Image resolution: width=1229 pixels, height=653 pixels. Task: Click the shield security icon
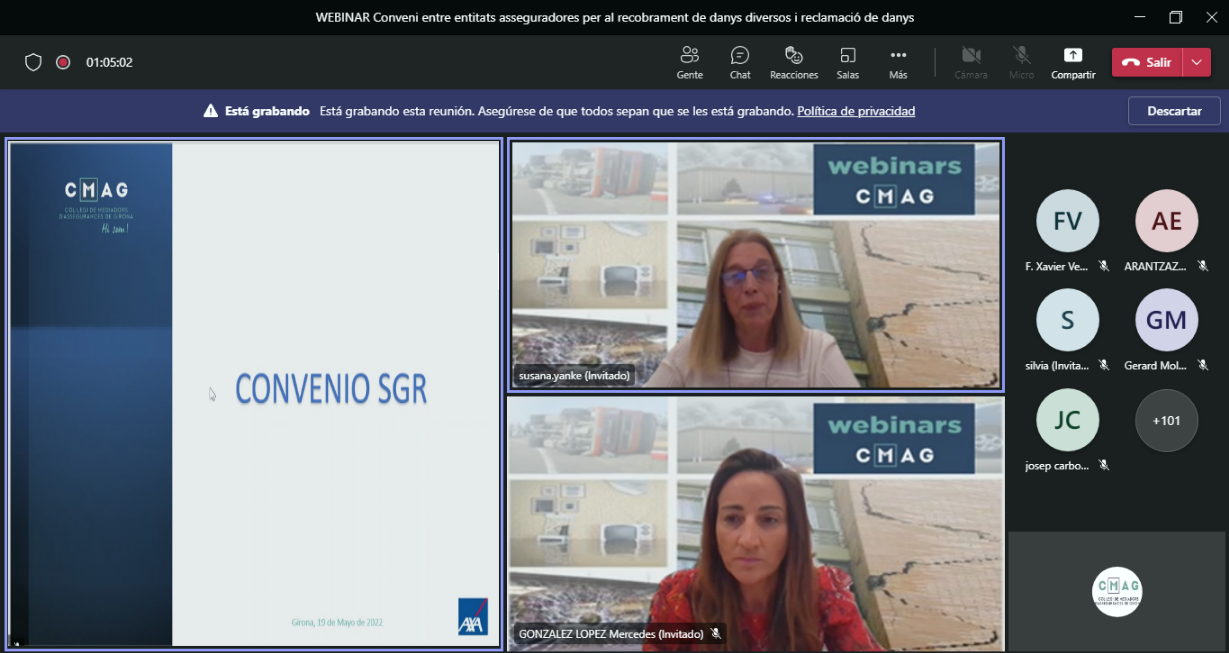tap(33, 62)
